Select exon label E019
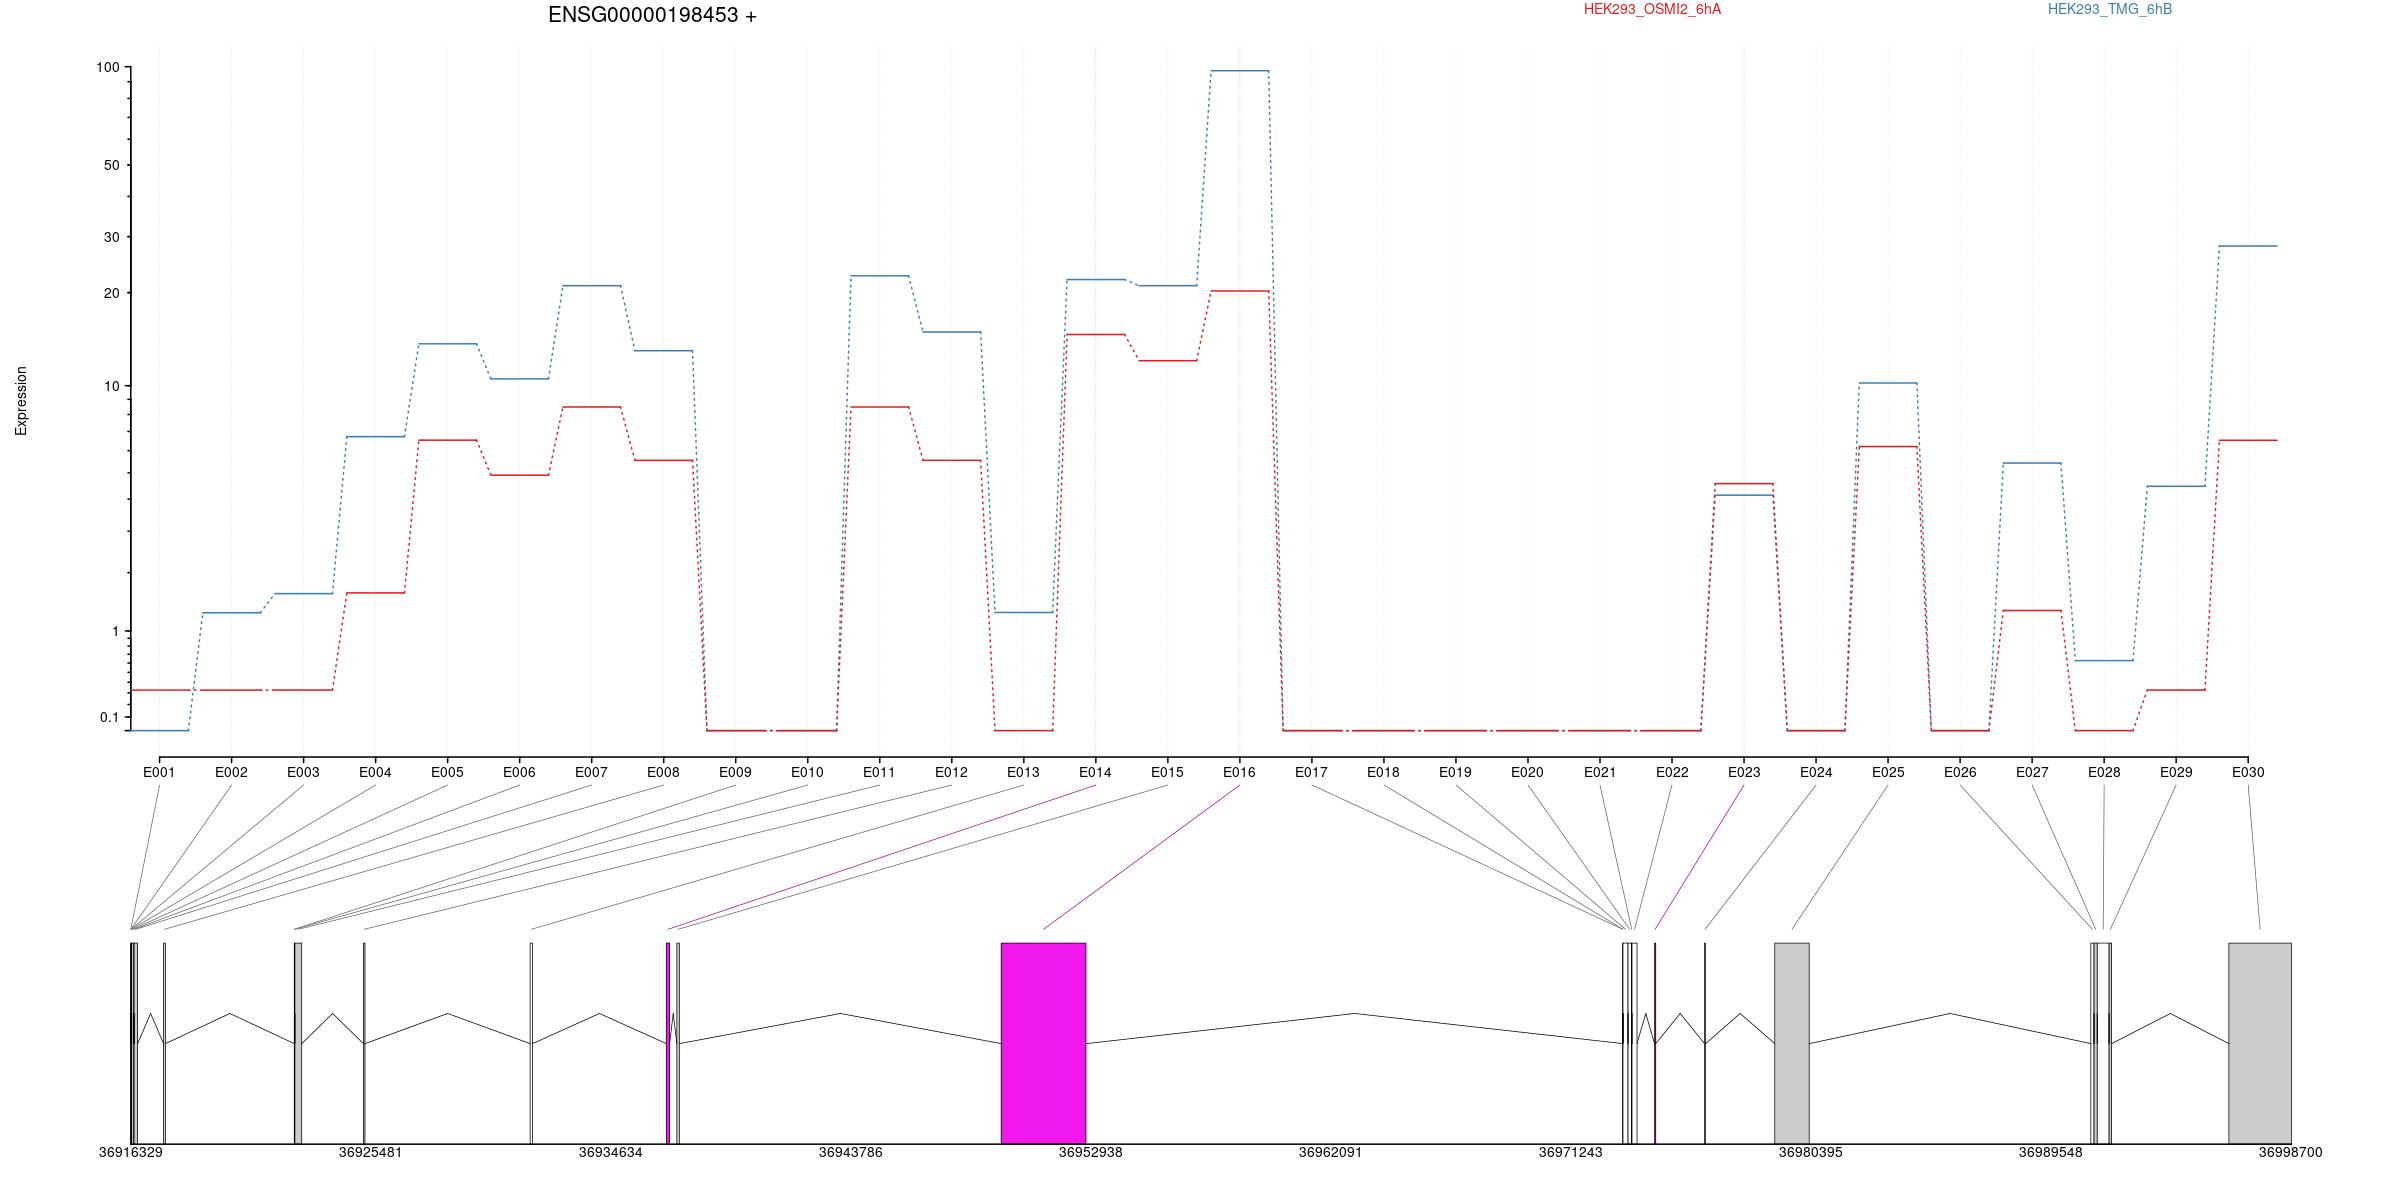Image resolution: width=2400 pixels, height=1200 pixels. (1455, 772)
